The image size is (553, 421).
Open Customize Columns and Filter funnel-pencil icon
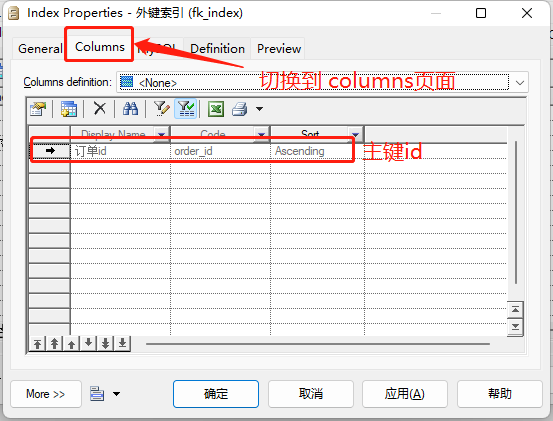pyautogui.click(x=161, y=109)
